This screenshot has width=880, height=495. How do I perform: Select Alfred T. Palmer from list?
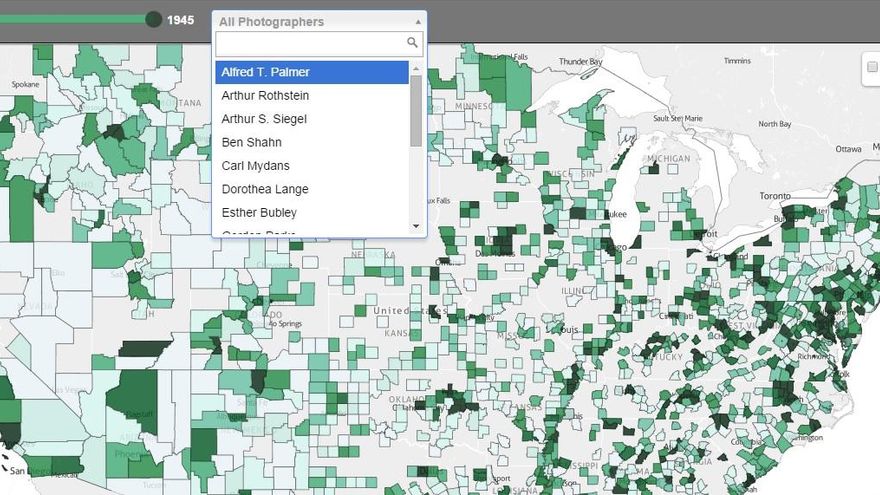311,72
